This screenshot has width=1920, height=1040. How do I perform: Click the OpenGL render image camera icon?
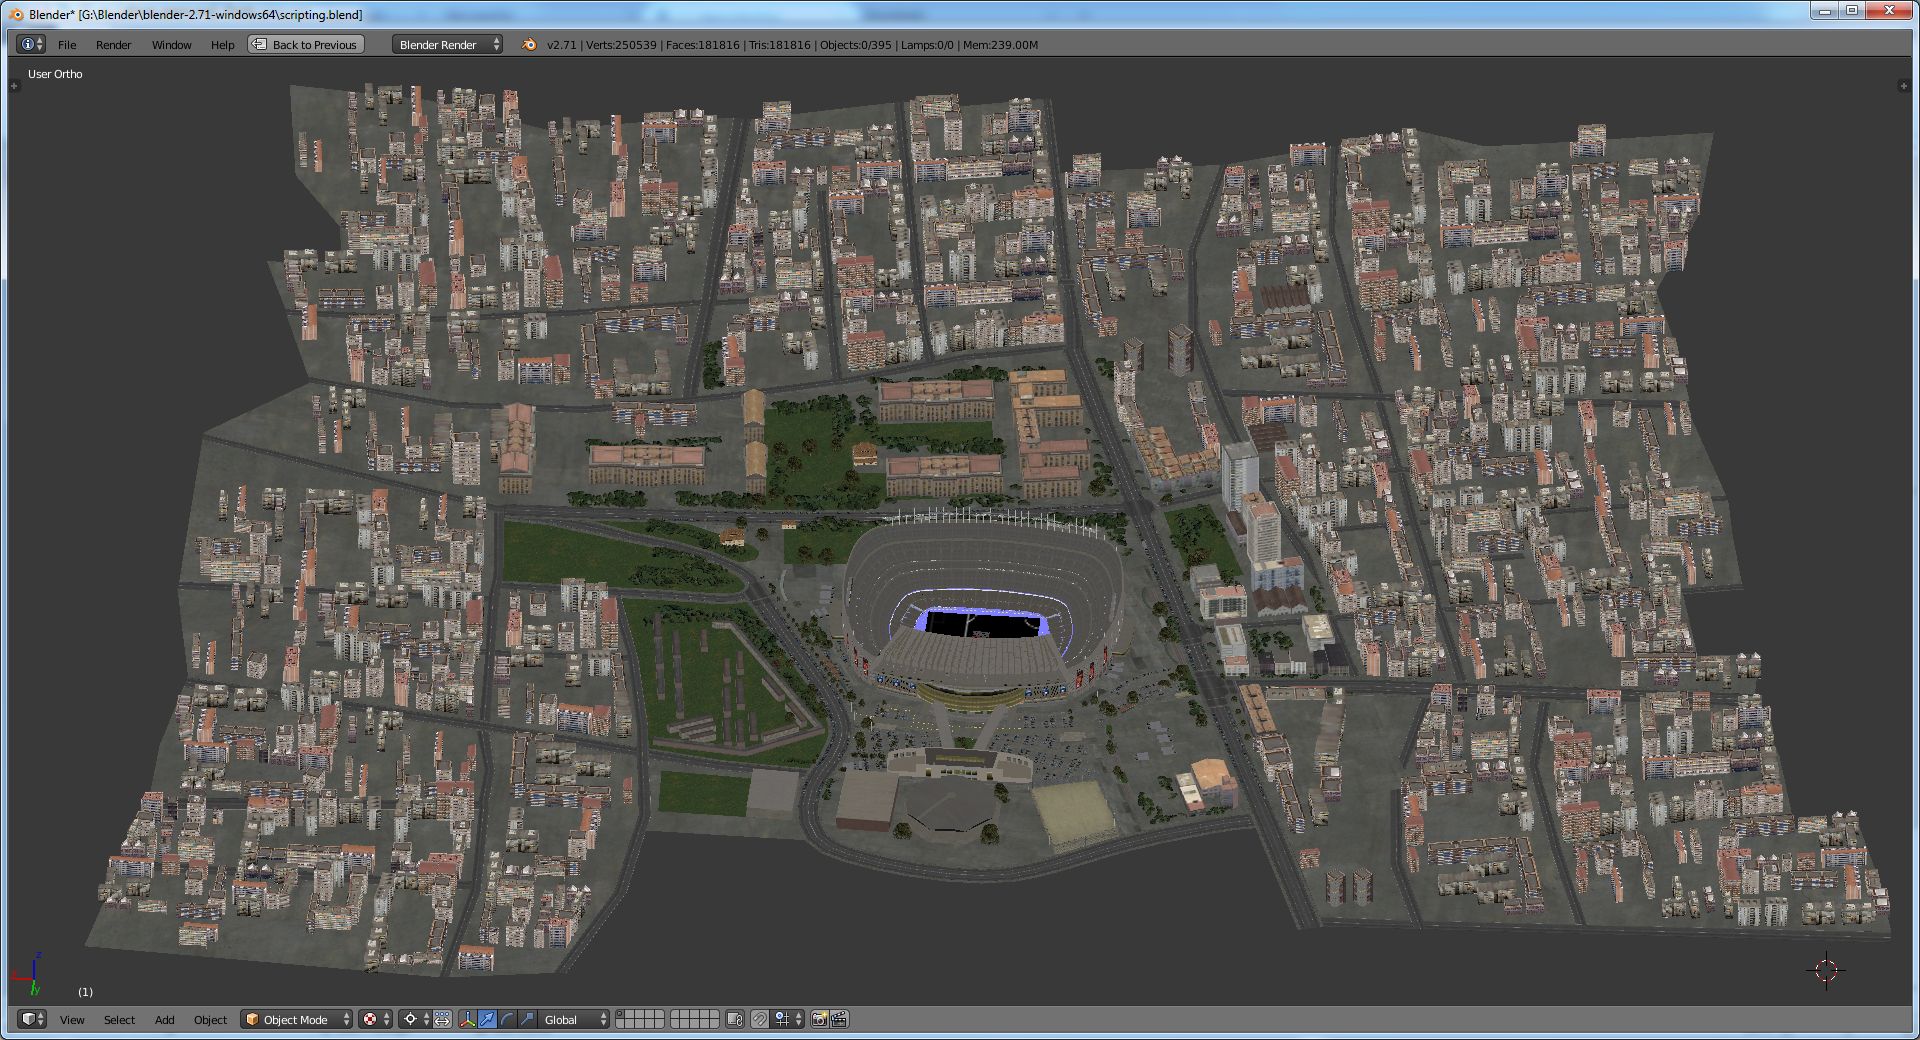point(819,1019)
